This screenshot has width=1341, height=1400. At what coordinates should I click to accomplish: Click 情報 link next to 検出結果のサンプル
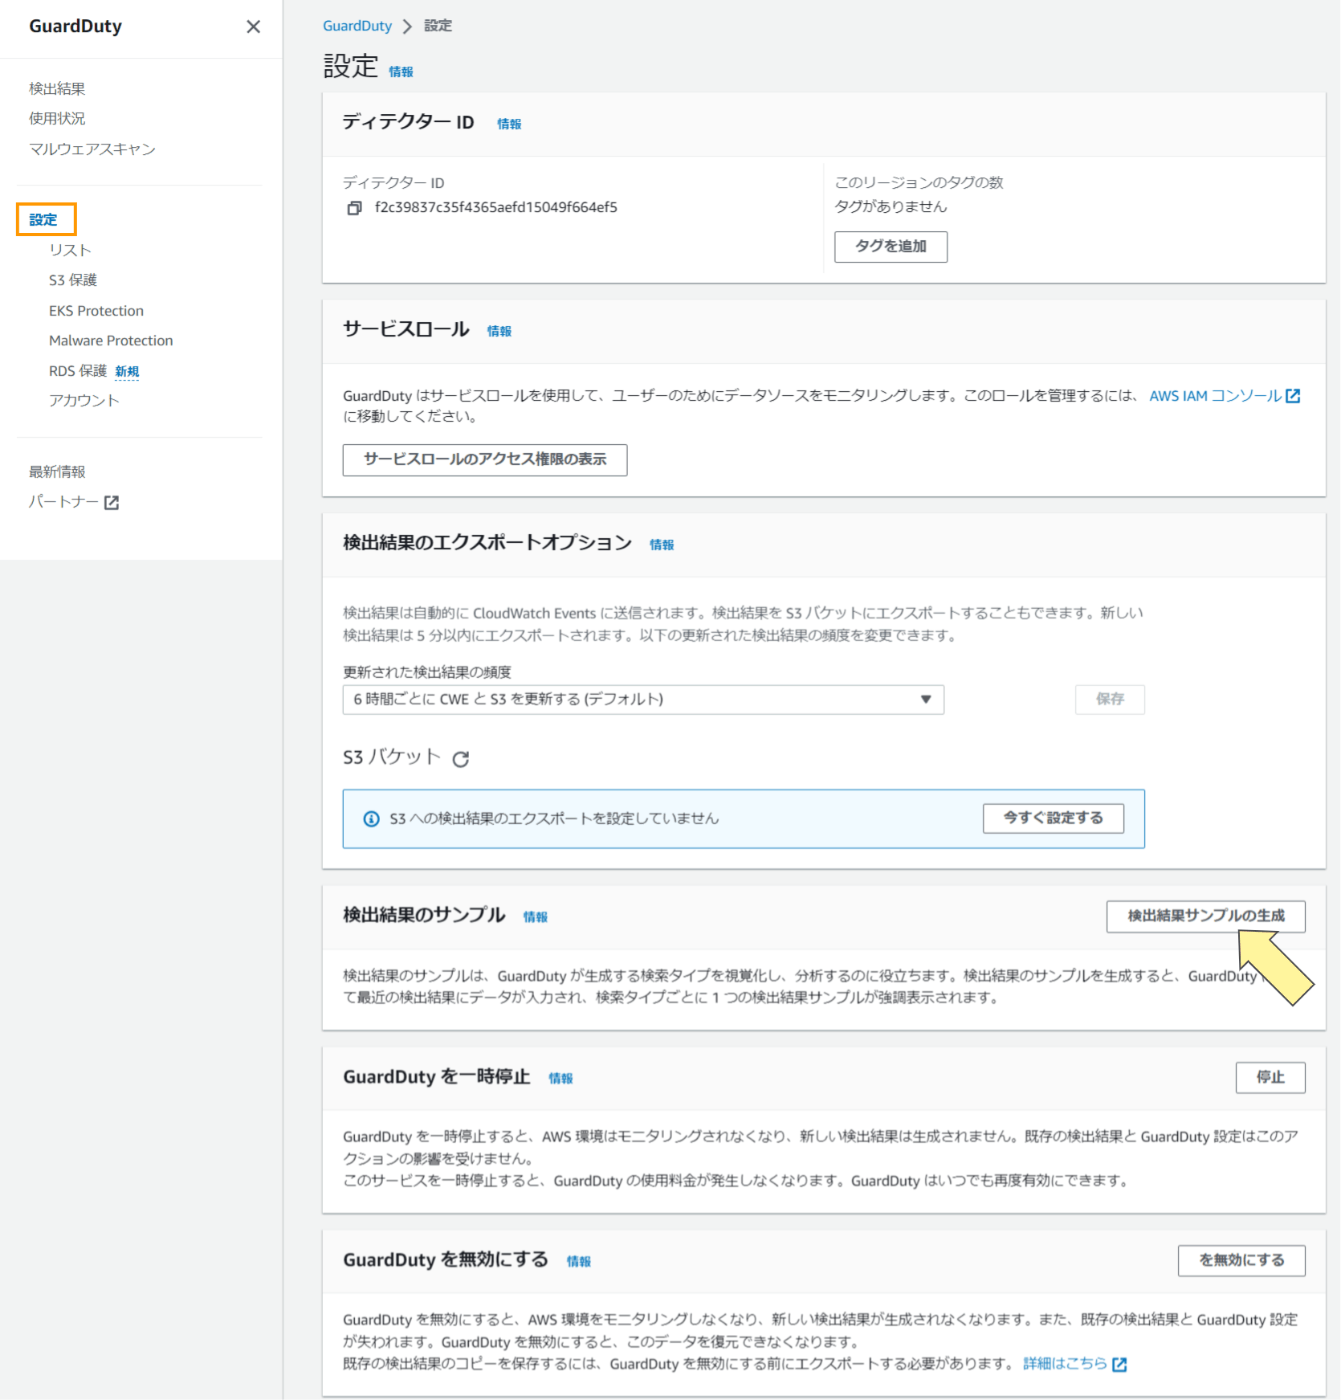tap(535, 917)
